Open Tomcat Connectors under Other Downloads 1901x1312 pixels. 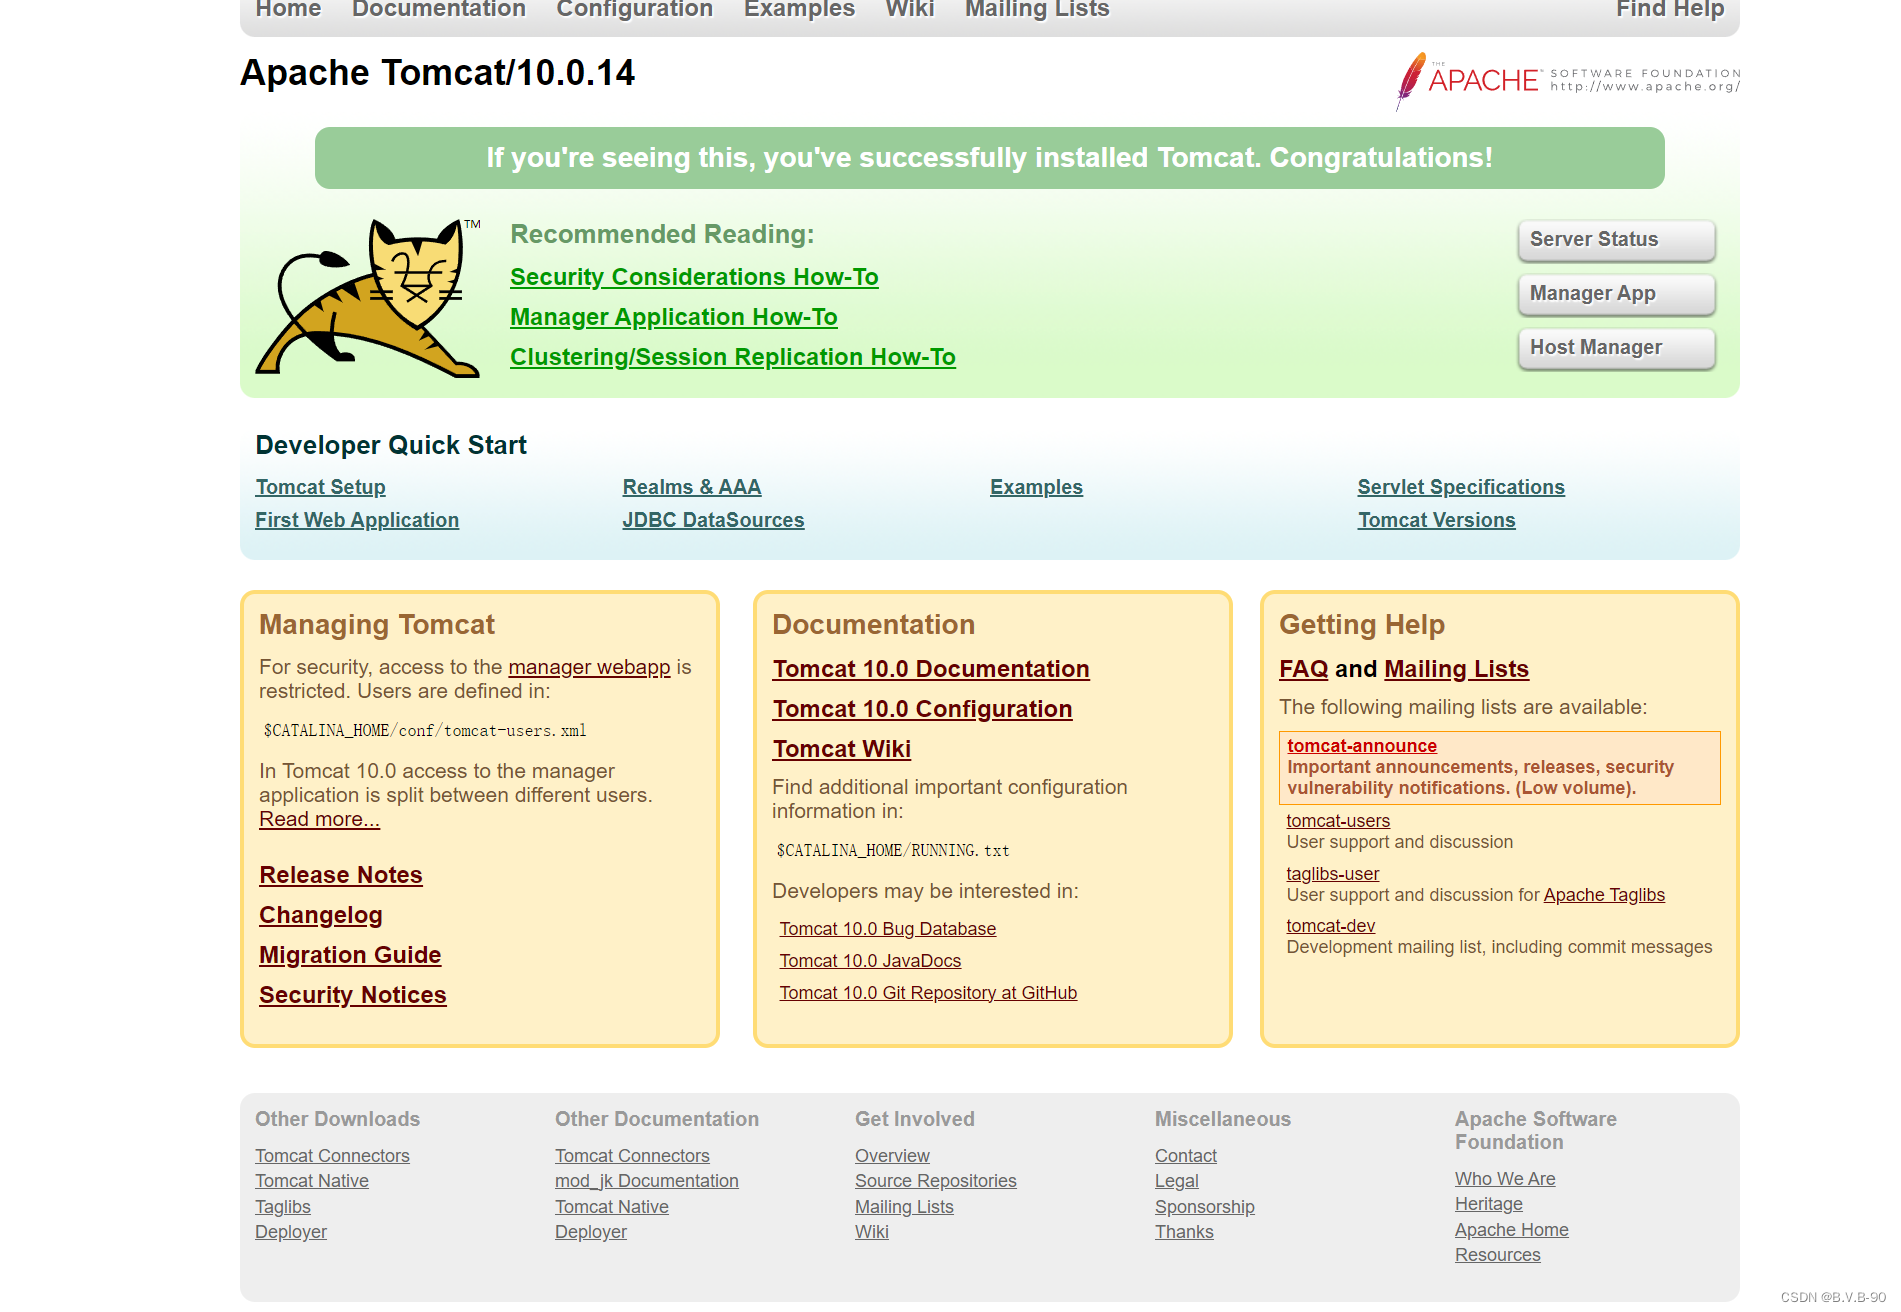(332, 1156)
